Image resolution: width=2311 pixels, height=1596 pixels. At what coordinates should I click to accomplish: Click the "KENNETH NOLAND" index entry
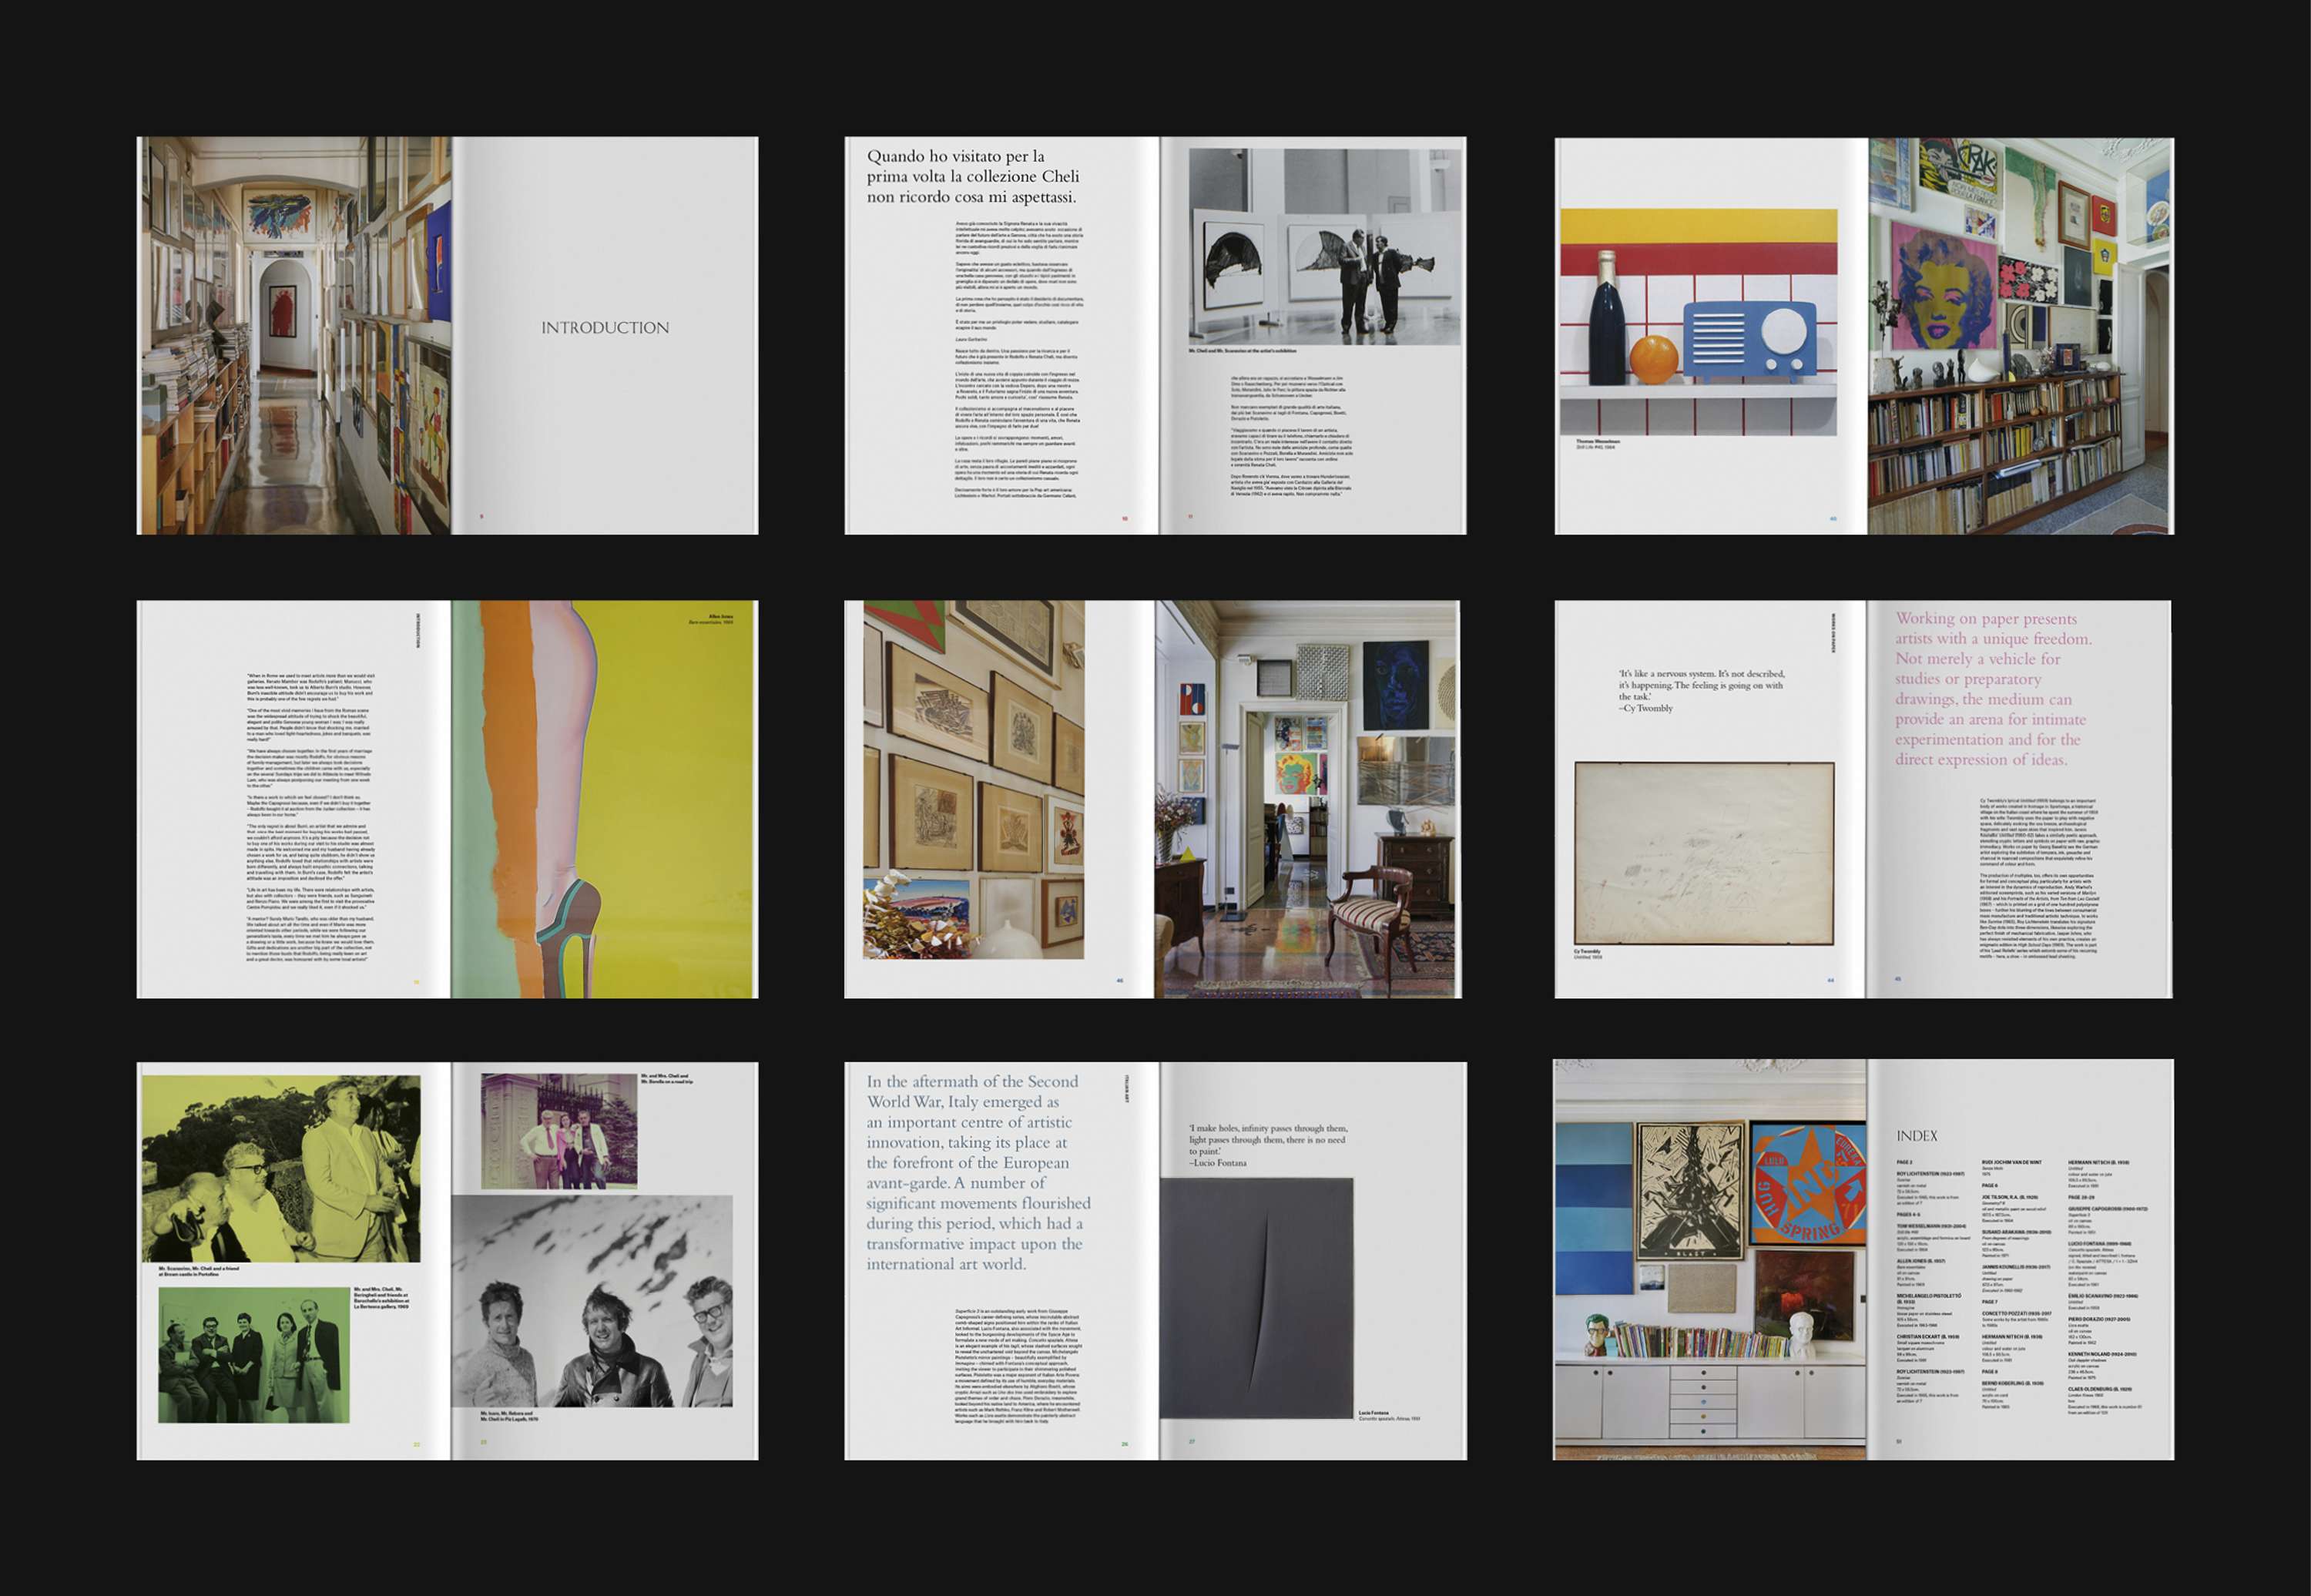click(2102, 1354)
